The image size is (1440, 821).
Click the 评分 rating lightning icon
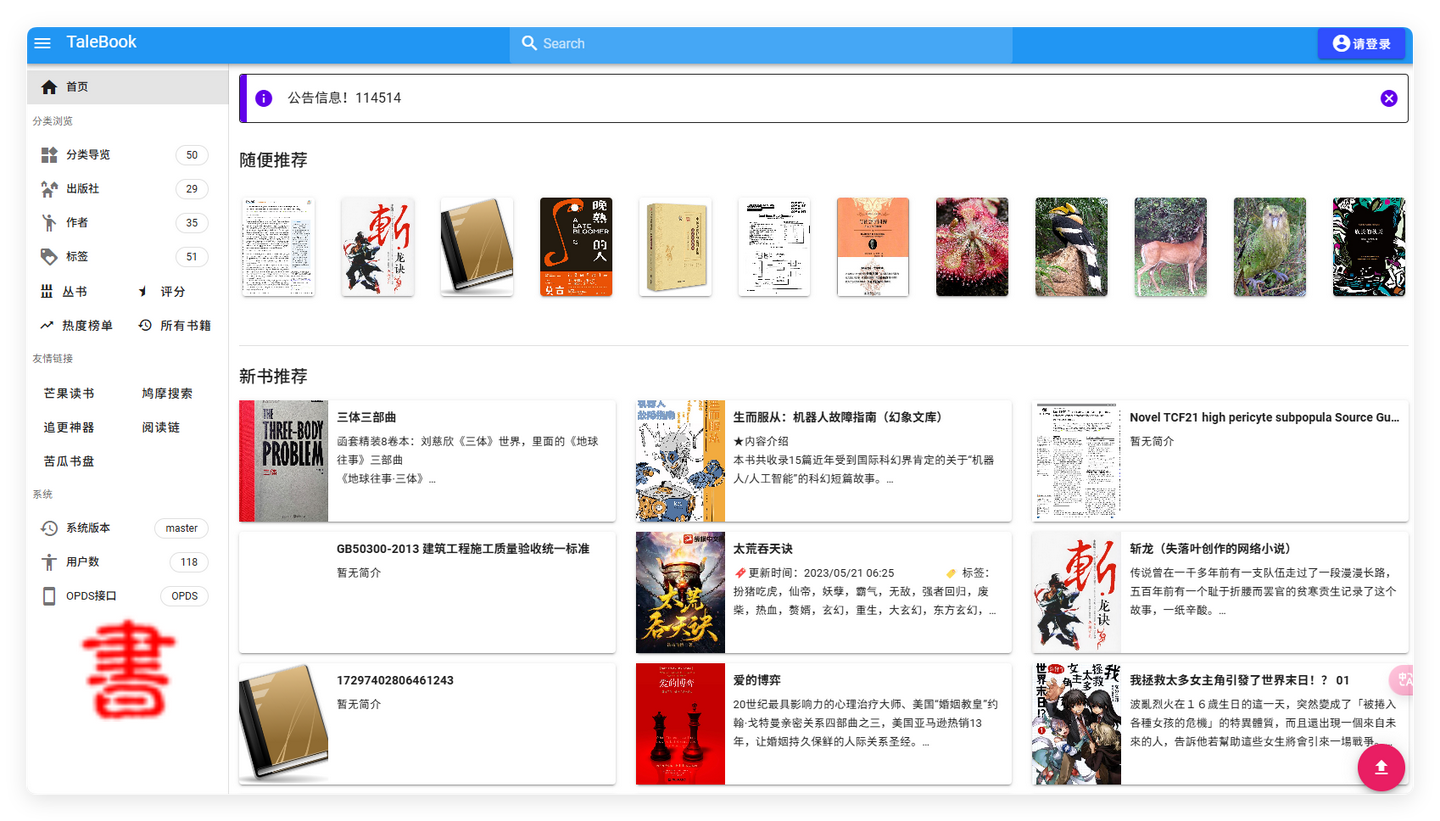(144, 290)
